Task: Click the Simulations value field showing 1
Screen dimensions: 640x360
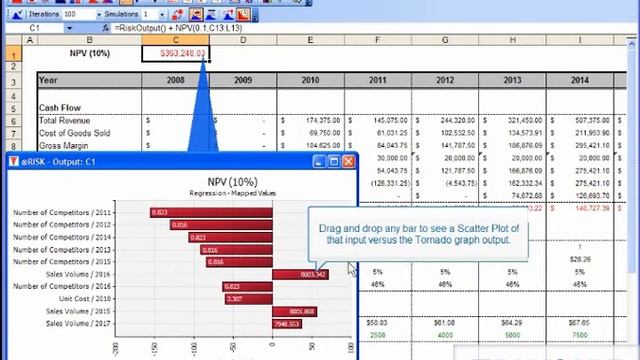Action: (150, 14)
